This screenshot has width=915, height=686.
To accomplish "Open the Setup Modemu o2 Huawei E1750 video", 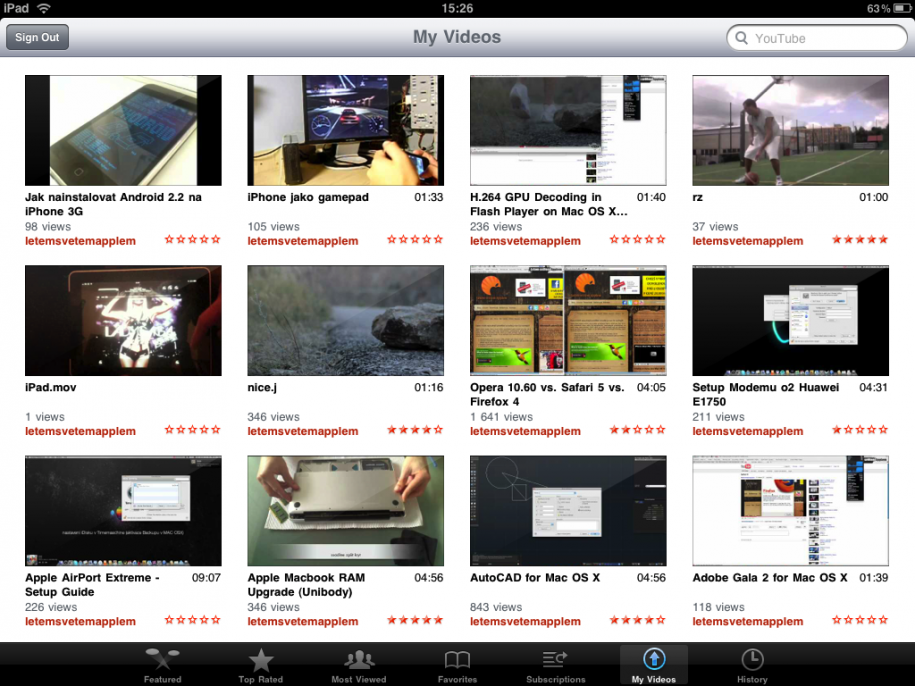I will 790,320.
